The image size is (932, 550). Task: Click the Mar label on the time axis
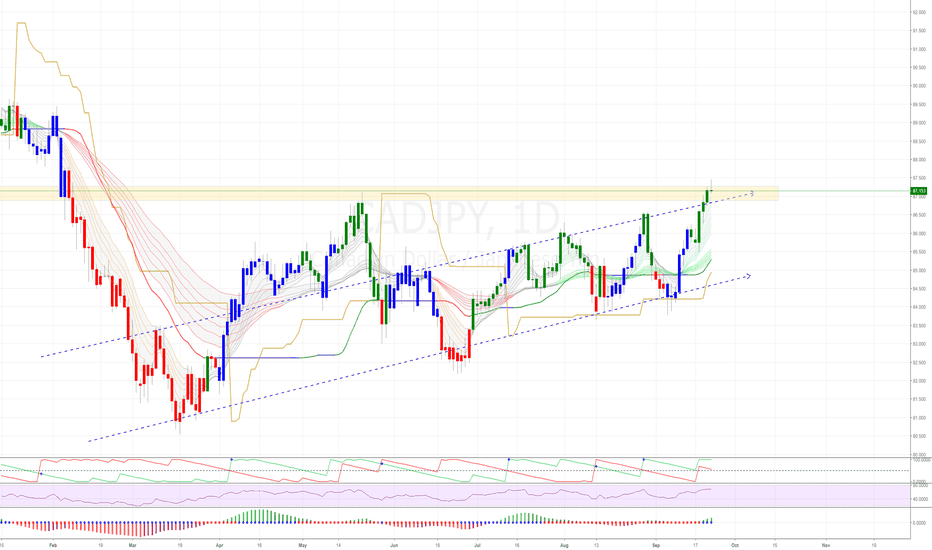pos(133,545)
